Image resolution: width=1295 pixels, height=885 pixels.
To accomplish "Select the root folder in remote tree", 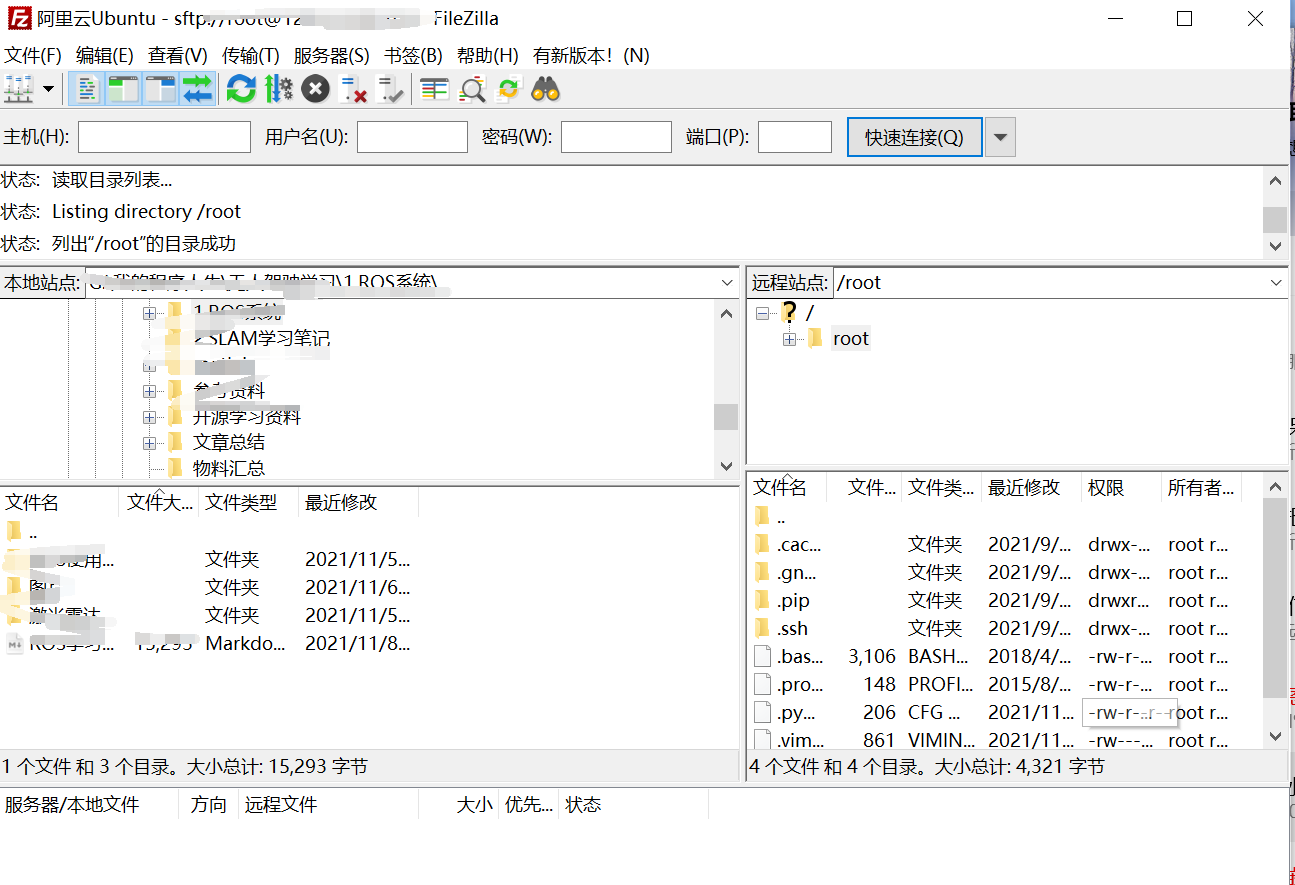I will coord(851,339).
